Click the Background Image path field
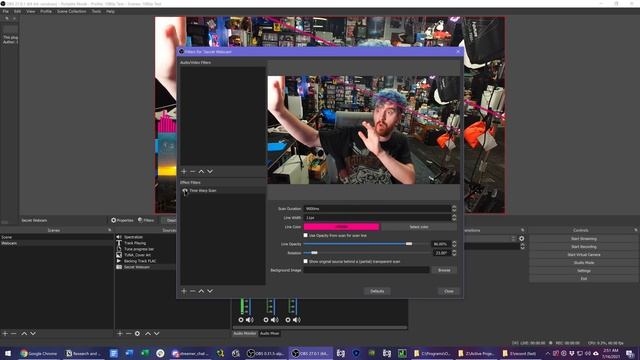Image resolution: width=640 pixels, height=360 pixels. 367,270
